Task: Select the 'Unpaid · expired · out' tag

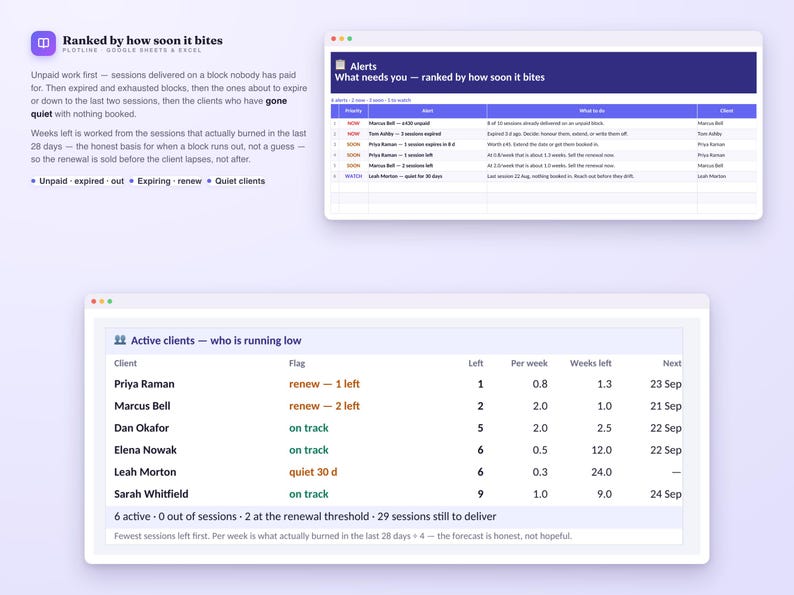Action: [77, 181]
